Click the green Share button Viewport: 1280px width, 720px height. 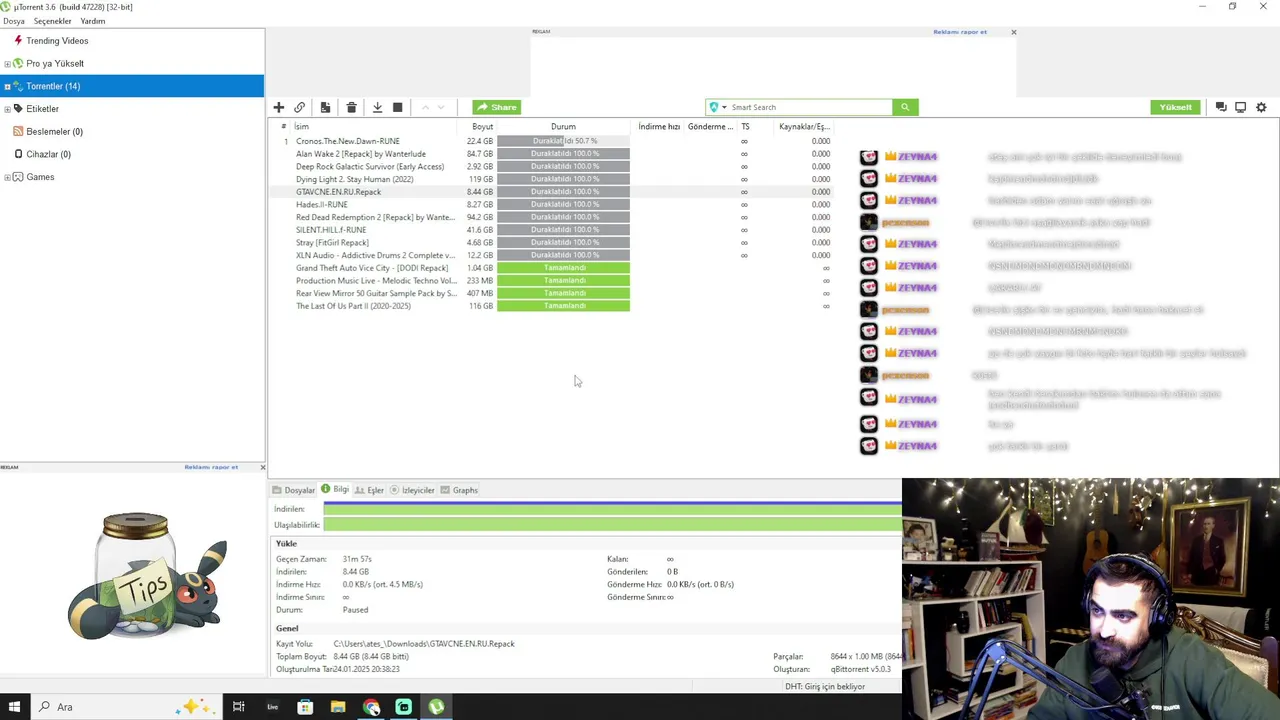tap(497, 107)
